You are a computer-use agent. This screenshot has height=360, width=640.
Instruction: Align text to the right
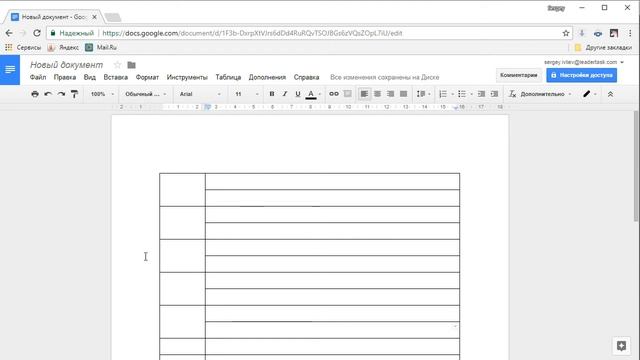coord(391,94)
